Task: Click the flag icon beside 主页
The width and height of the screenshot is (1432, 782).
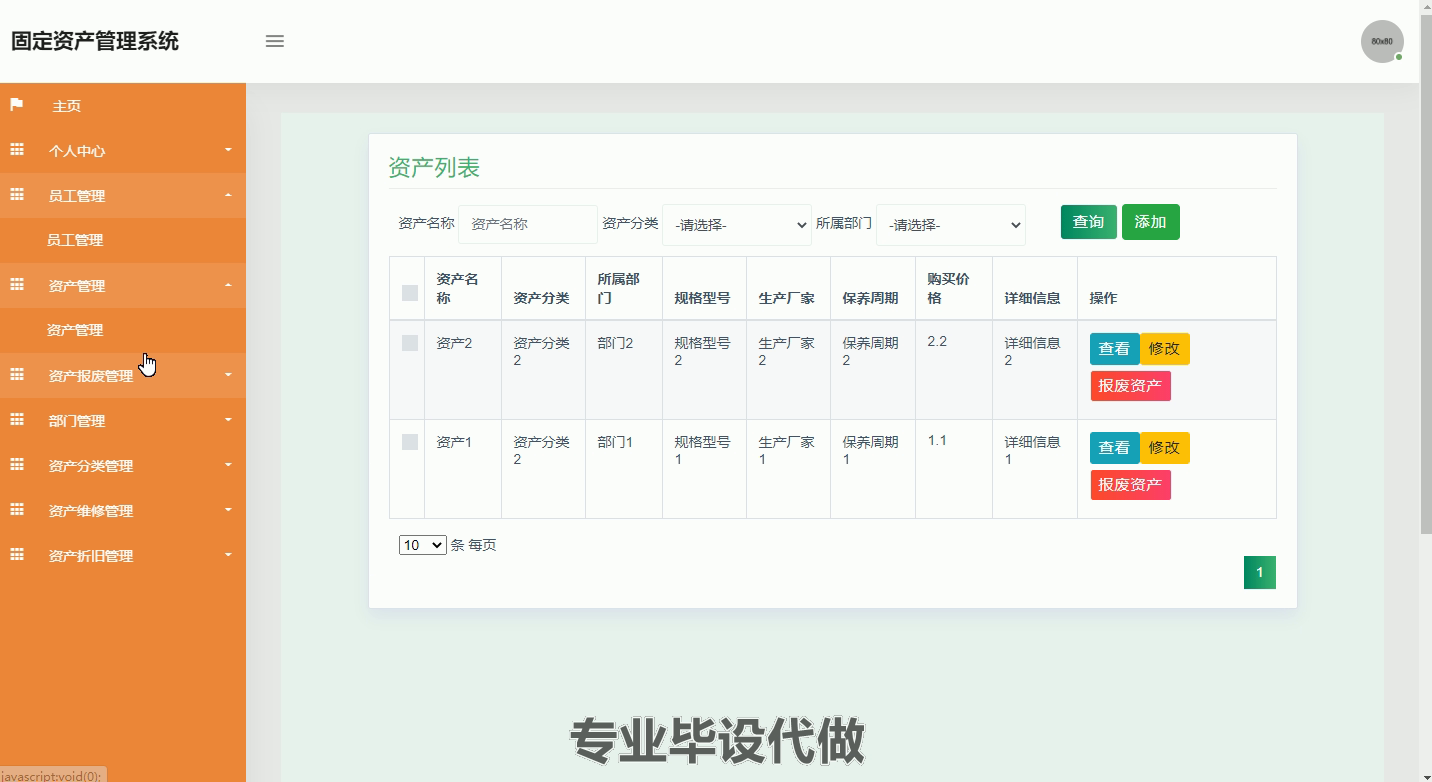Action: pyautogui.click(x=16, y=105)
